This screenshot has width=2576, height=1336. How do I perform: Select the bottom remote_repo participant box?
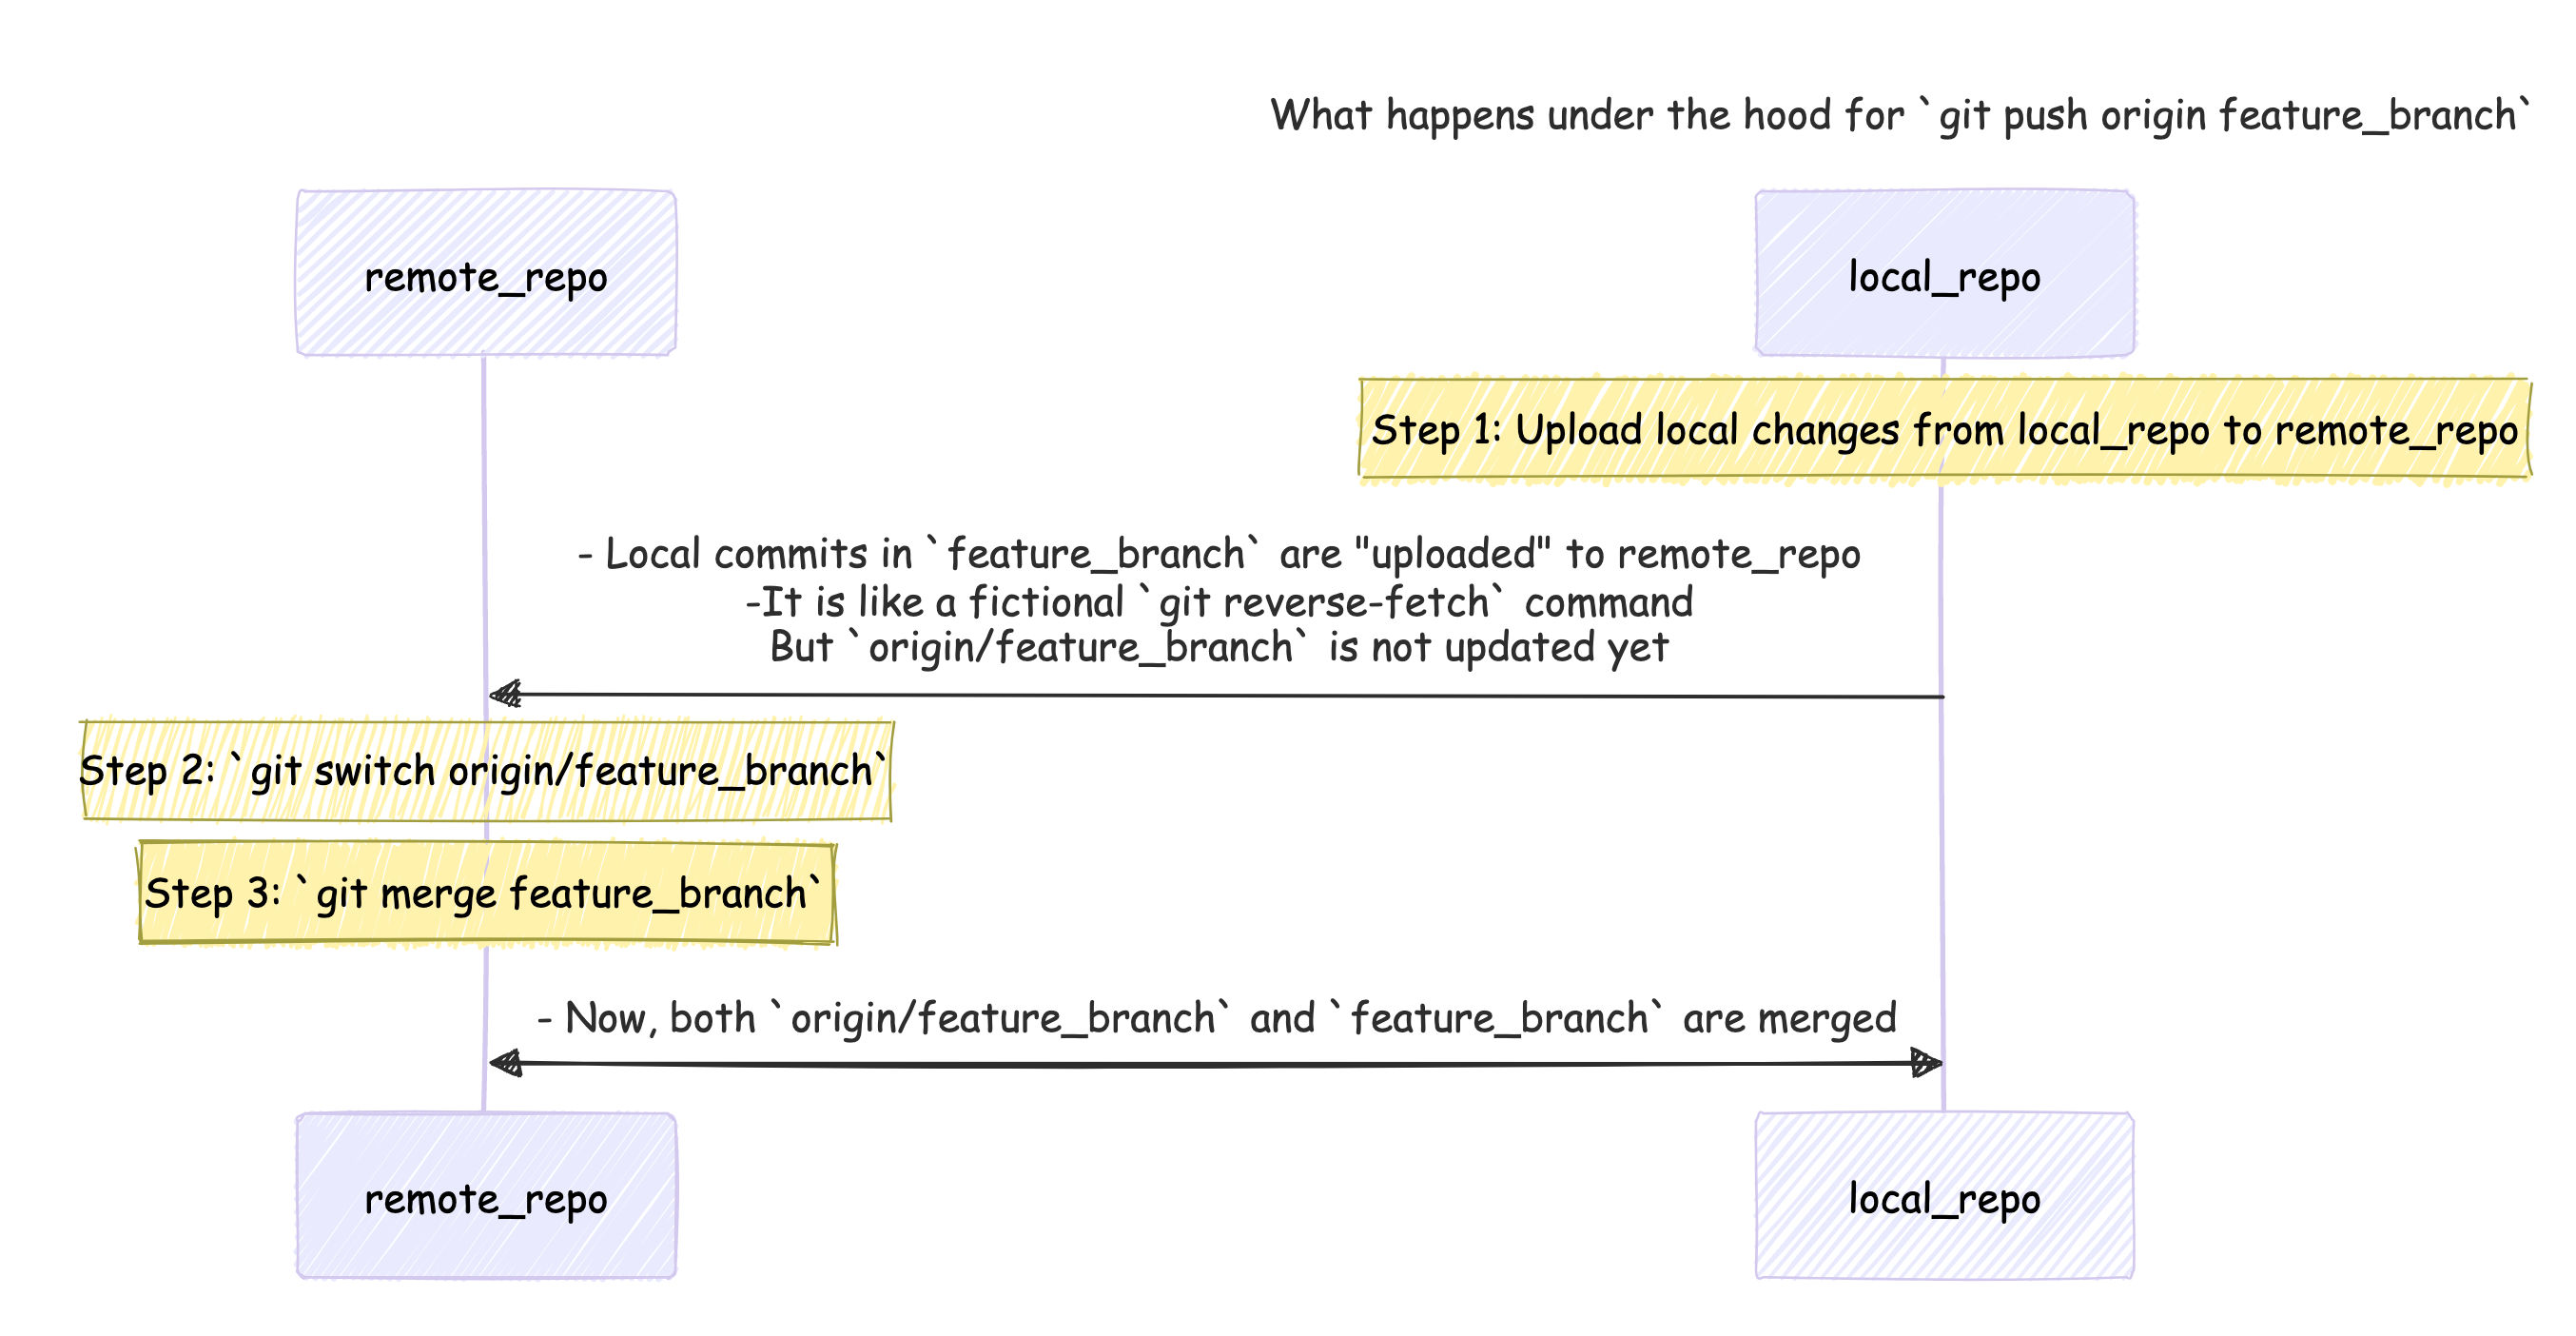(486, 1195)
